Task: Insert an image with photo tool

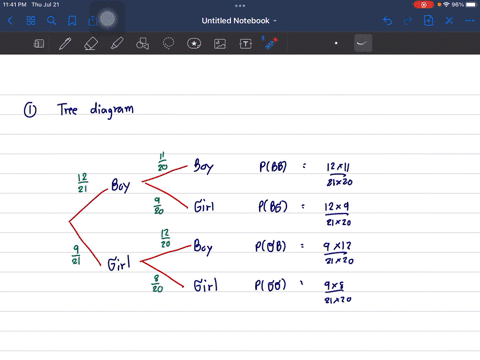Action: click(220, 44)
